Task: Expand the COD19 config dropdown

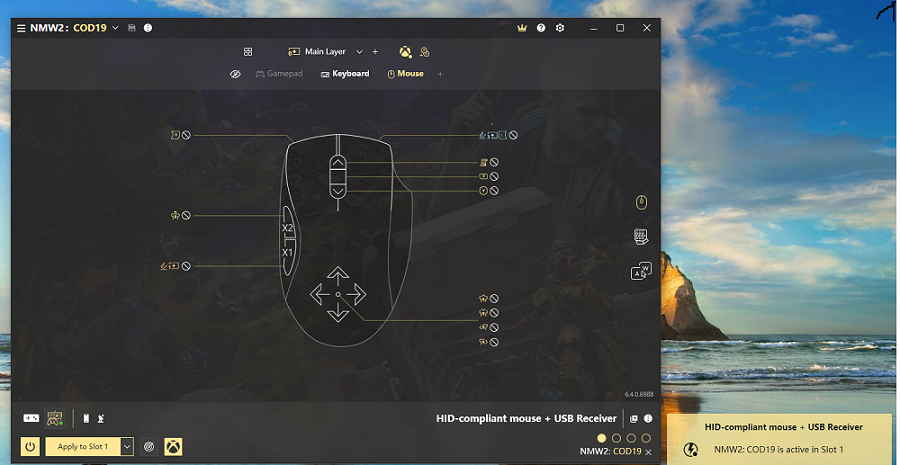Action: point(116,28)
